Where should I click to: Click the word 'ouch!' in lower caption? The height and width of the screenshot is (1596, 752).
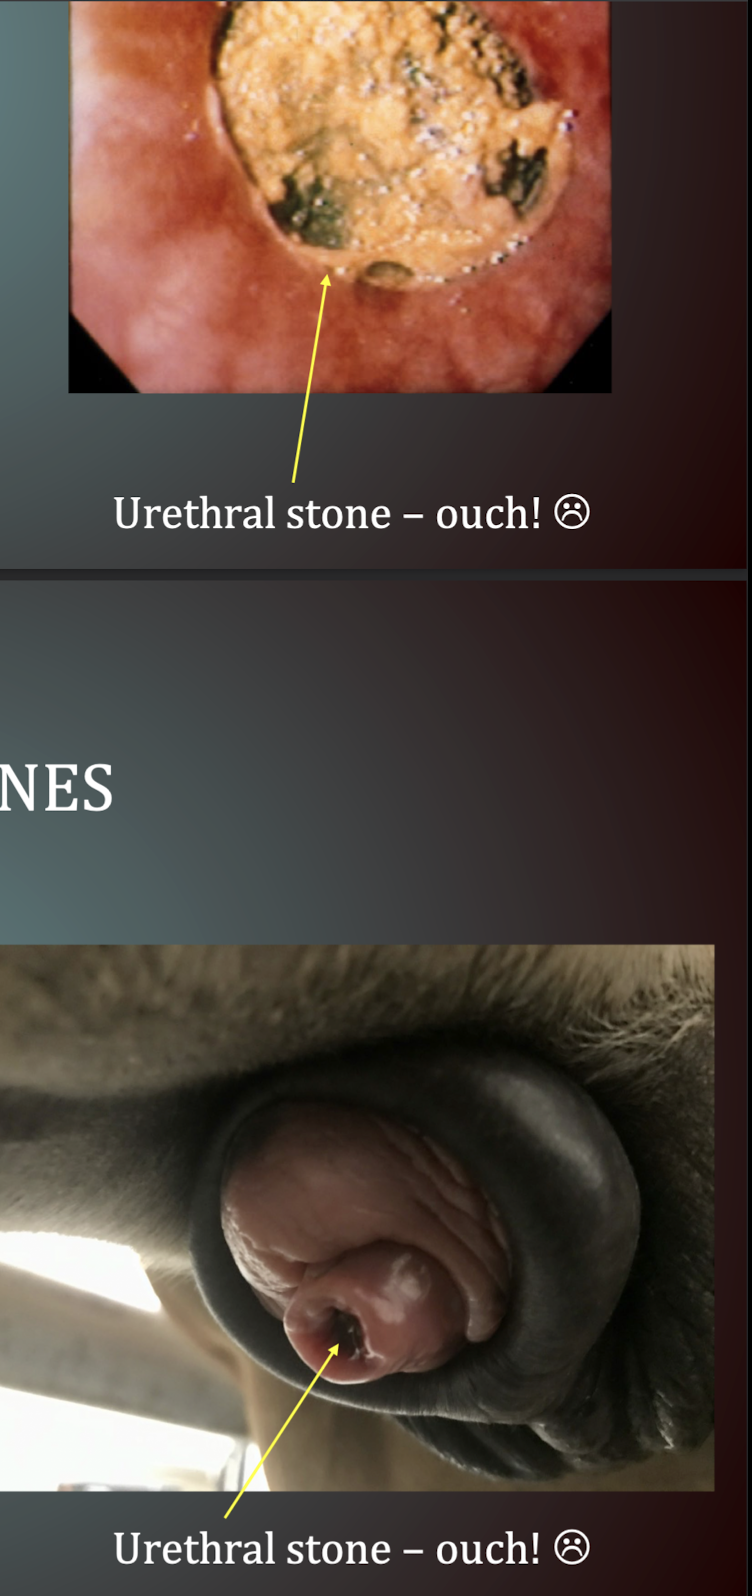[488, 1548]
